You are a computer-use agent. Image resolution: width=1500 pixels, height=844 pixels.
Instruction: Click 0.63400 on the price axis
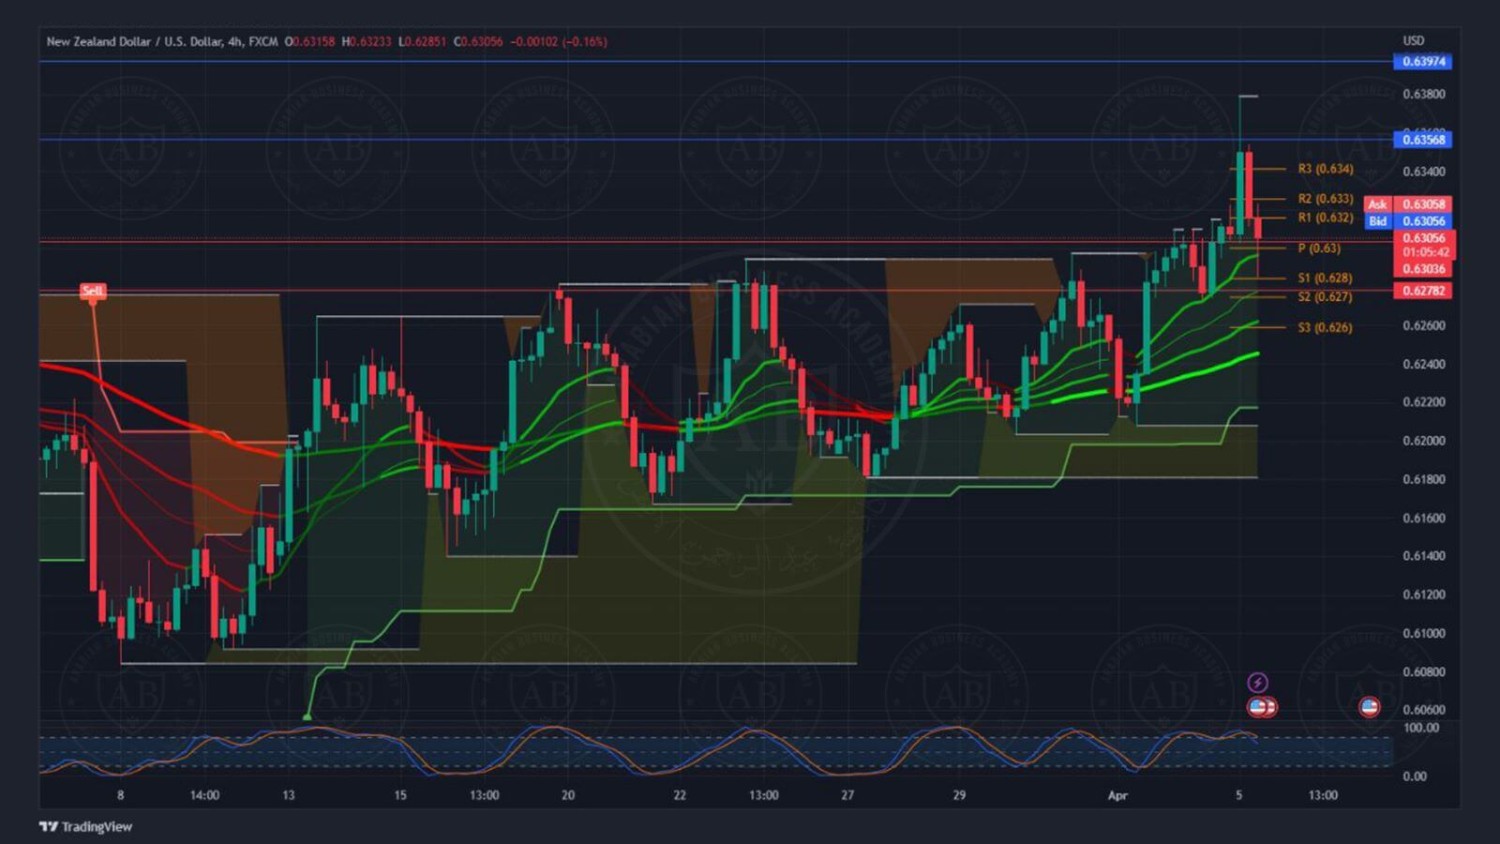1424,172
